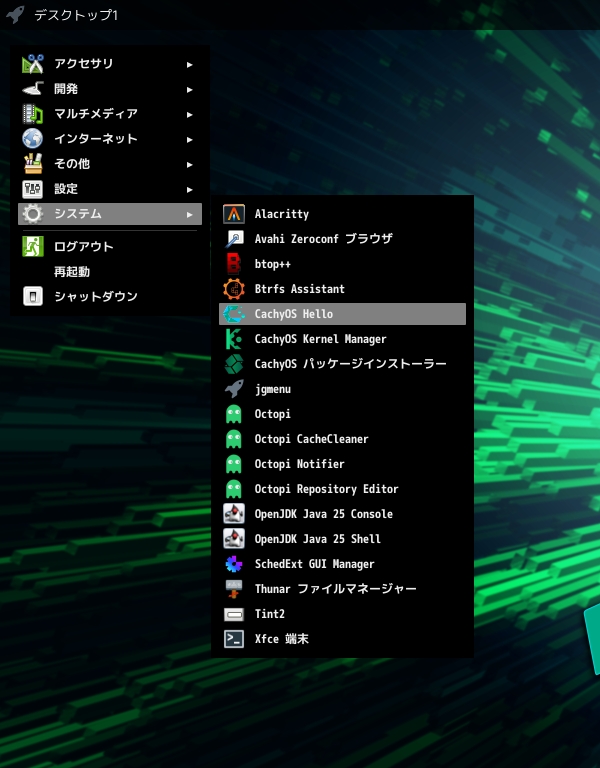
Task: Click the Octopi ghost icon
Action: tap(234, 414)
